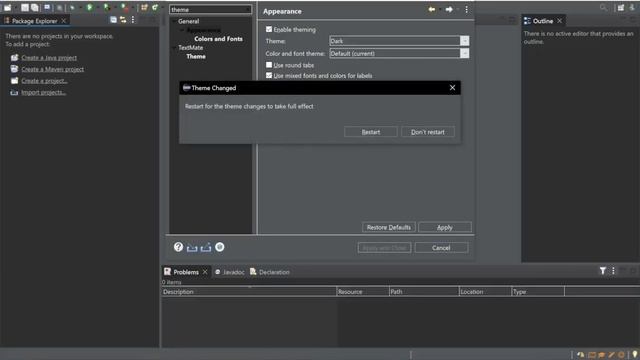Screen dimensions: 640x360
Task: Click the Create a project... link
Action: click(x=44, y=81)
